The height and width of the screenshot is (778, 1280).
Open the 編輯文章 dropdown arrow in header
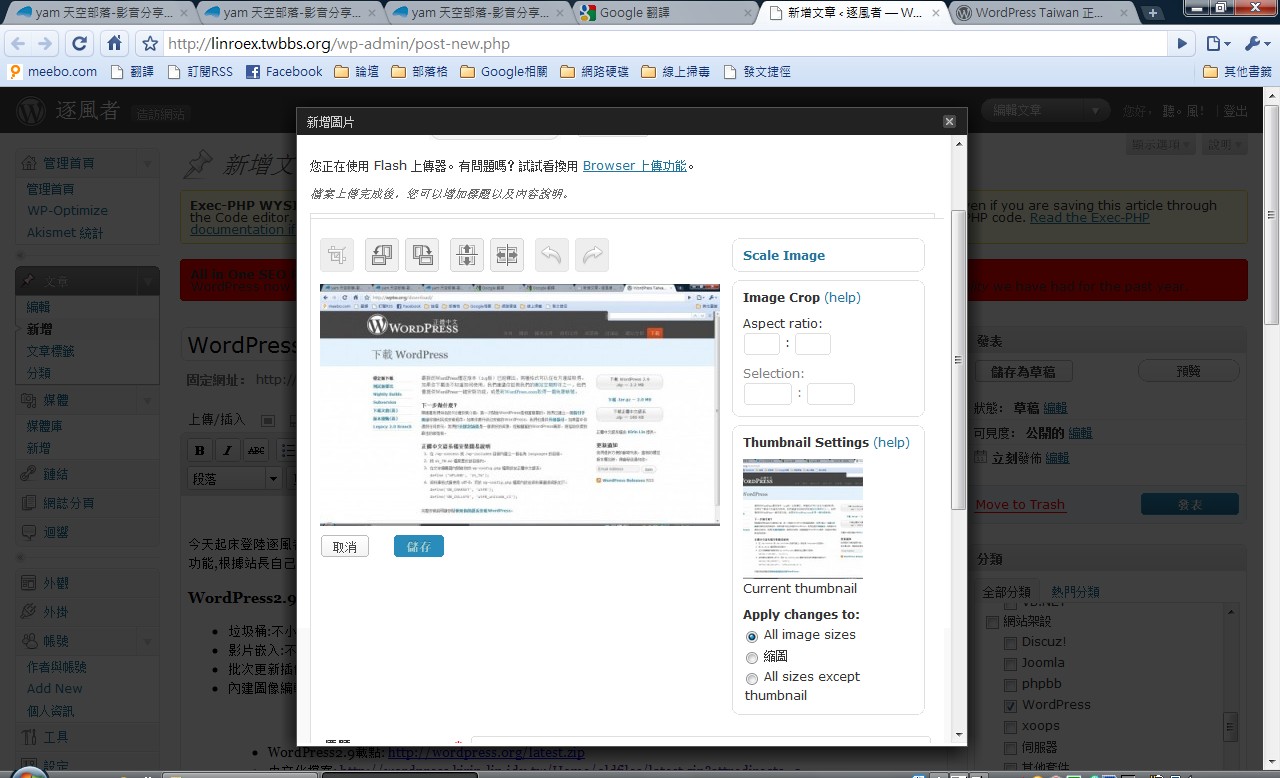pos(1096,111)
